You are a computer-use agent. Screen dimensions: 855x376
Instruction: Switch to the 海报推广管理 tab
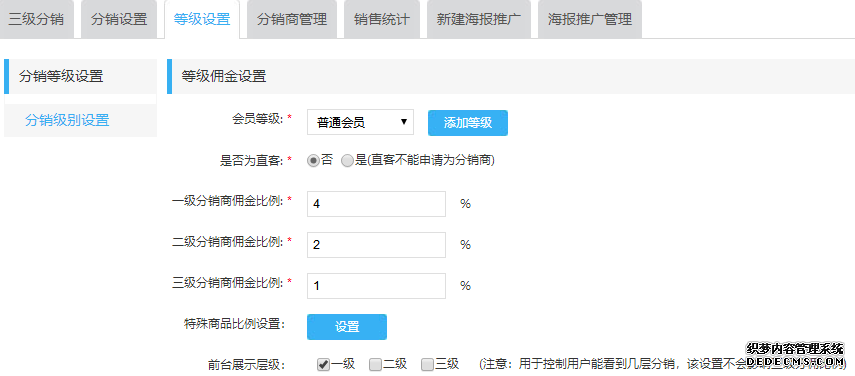[x=590, y=20]
